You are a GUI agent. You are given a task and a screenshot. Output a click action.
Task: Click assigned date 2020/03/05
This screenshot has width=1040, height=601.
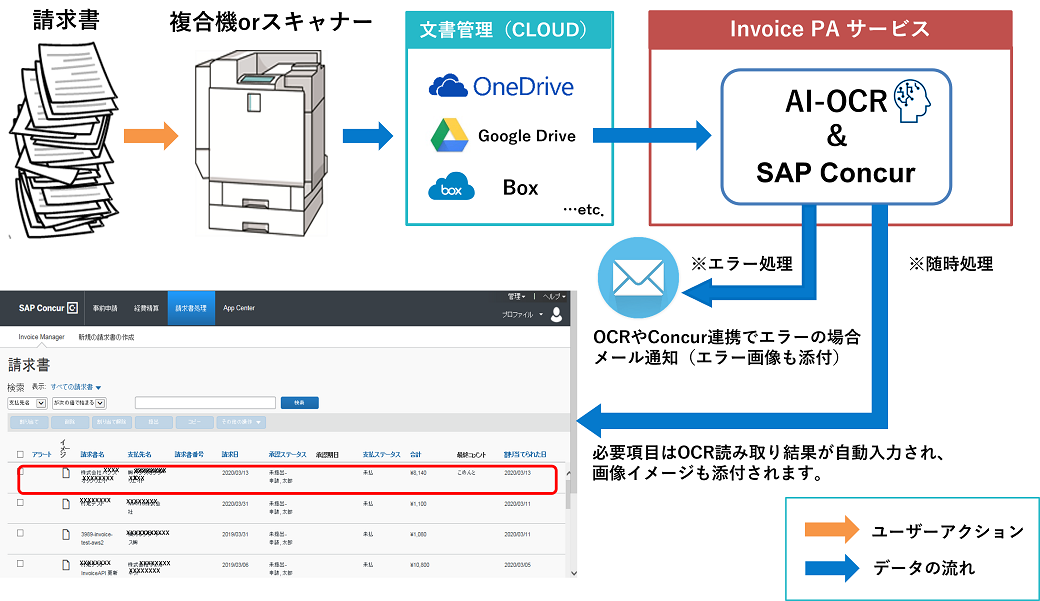(x=517, y=565)
